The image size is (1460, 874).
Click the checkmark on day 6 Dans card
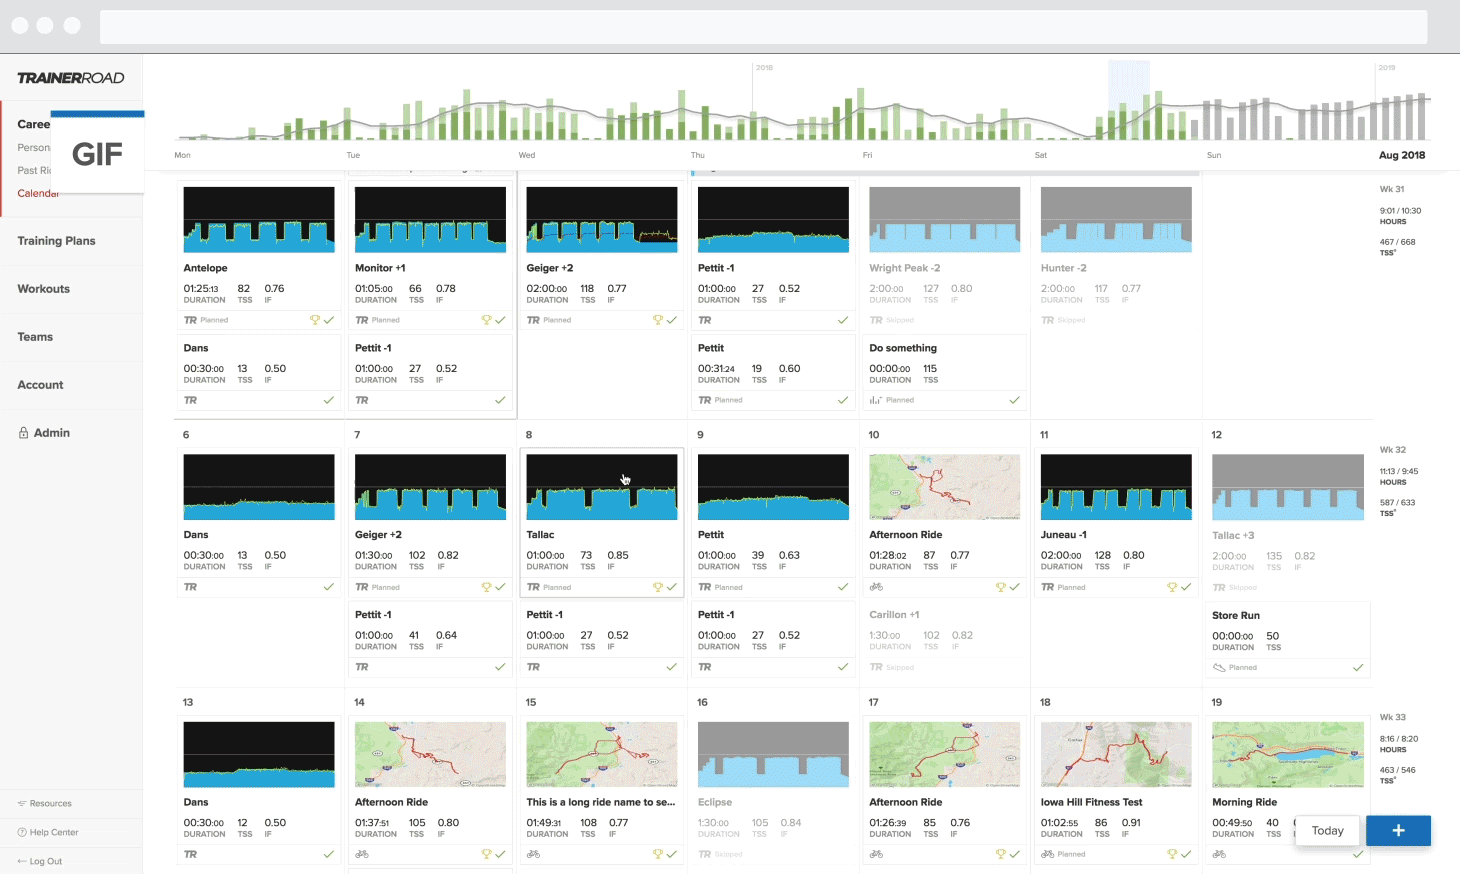[328, 587]
